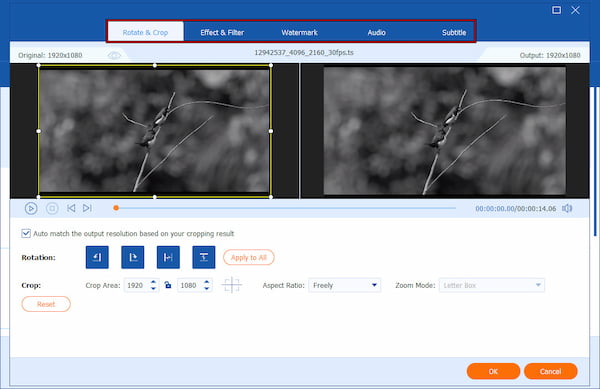Click the stop playback button

tap(52, 208)
